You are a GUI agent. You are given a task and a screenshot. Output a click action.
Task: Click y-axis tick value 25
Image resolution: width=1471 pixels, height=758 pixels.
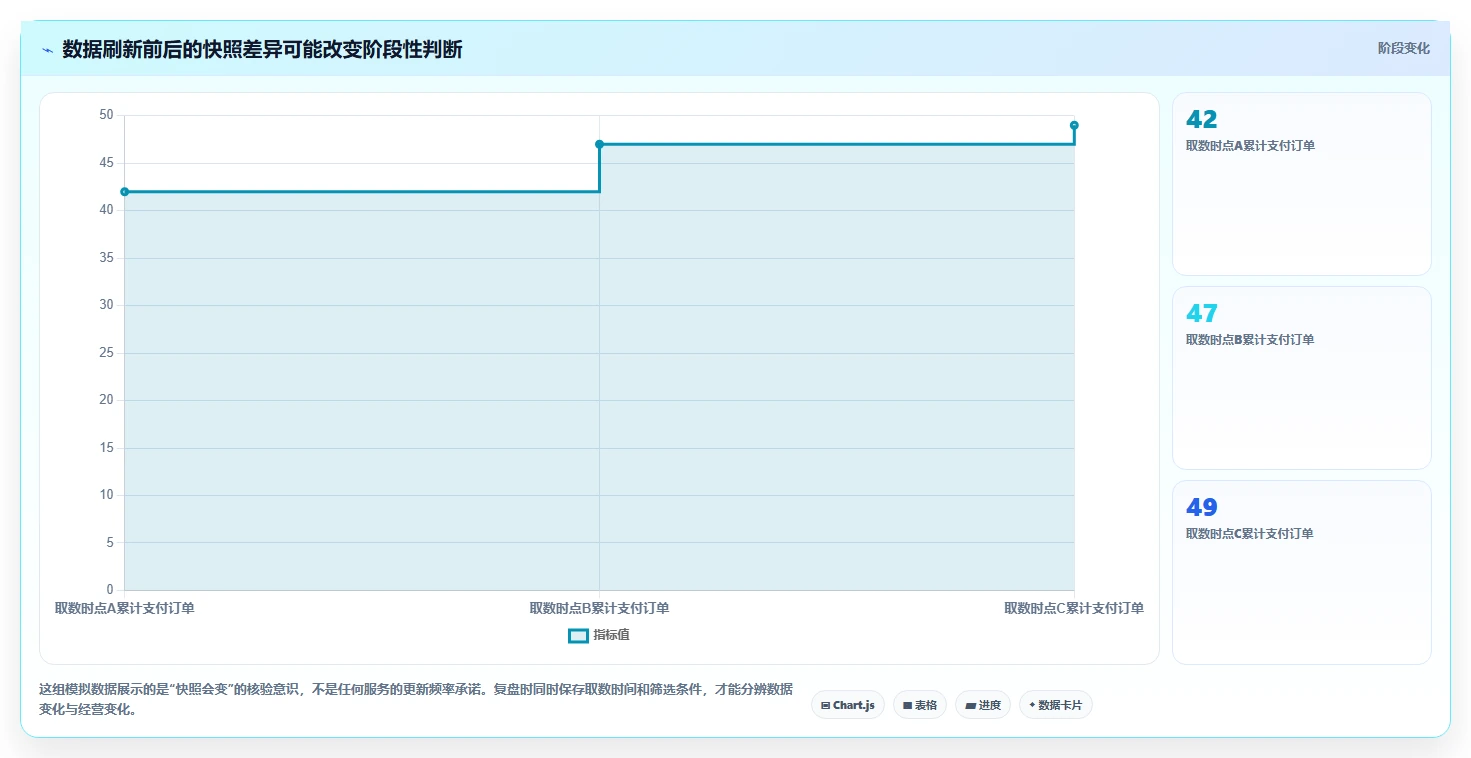point(106,353)
